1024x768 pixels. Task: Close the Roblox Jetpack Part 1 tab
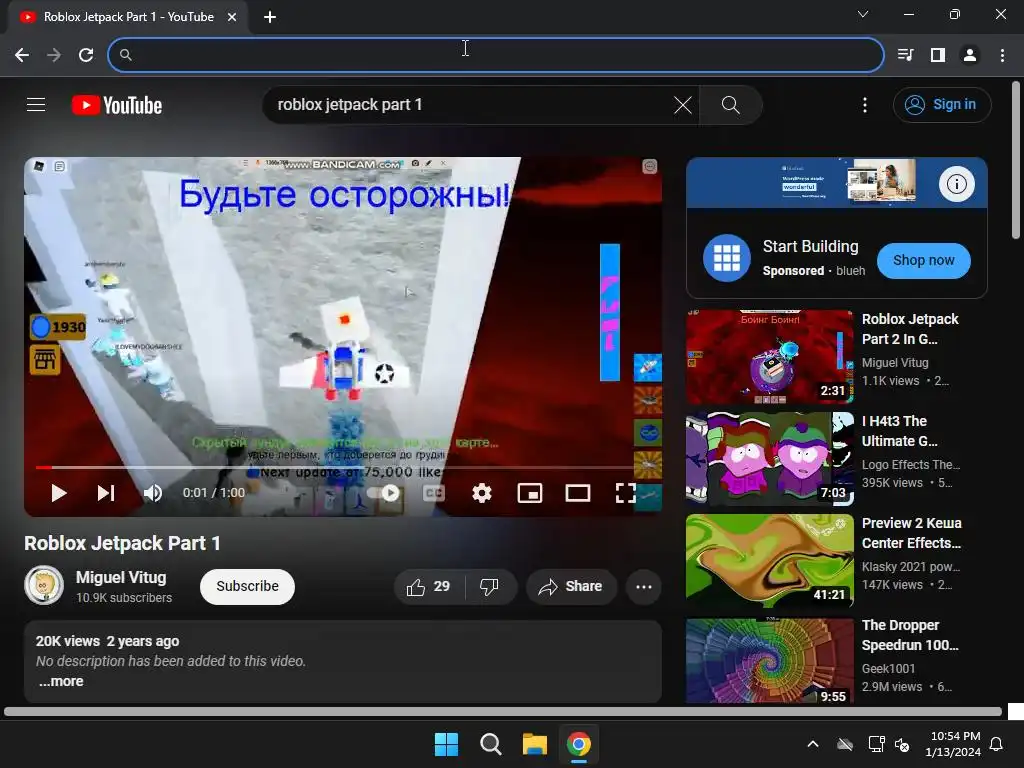tap(232, 17)
